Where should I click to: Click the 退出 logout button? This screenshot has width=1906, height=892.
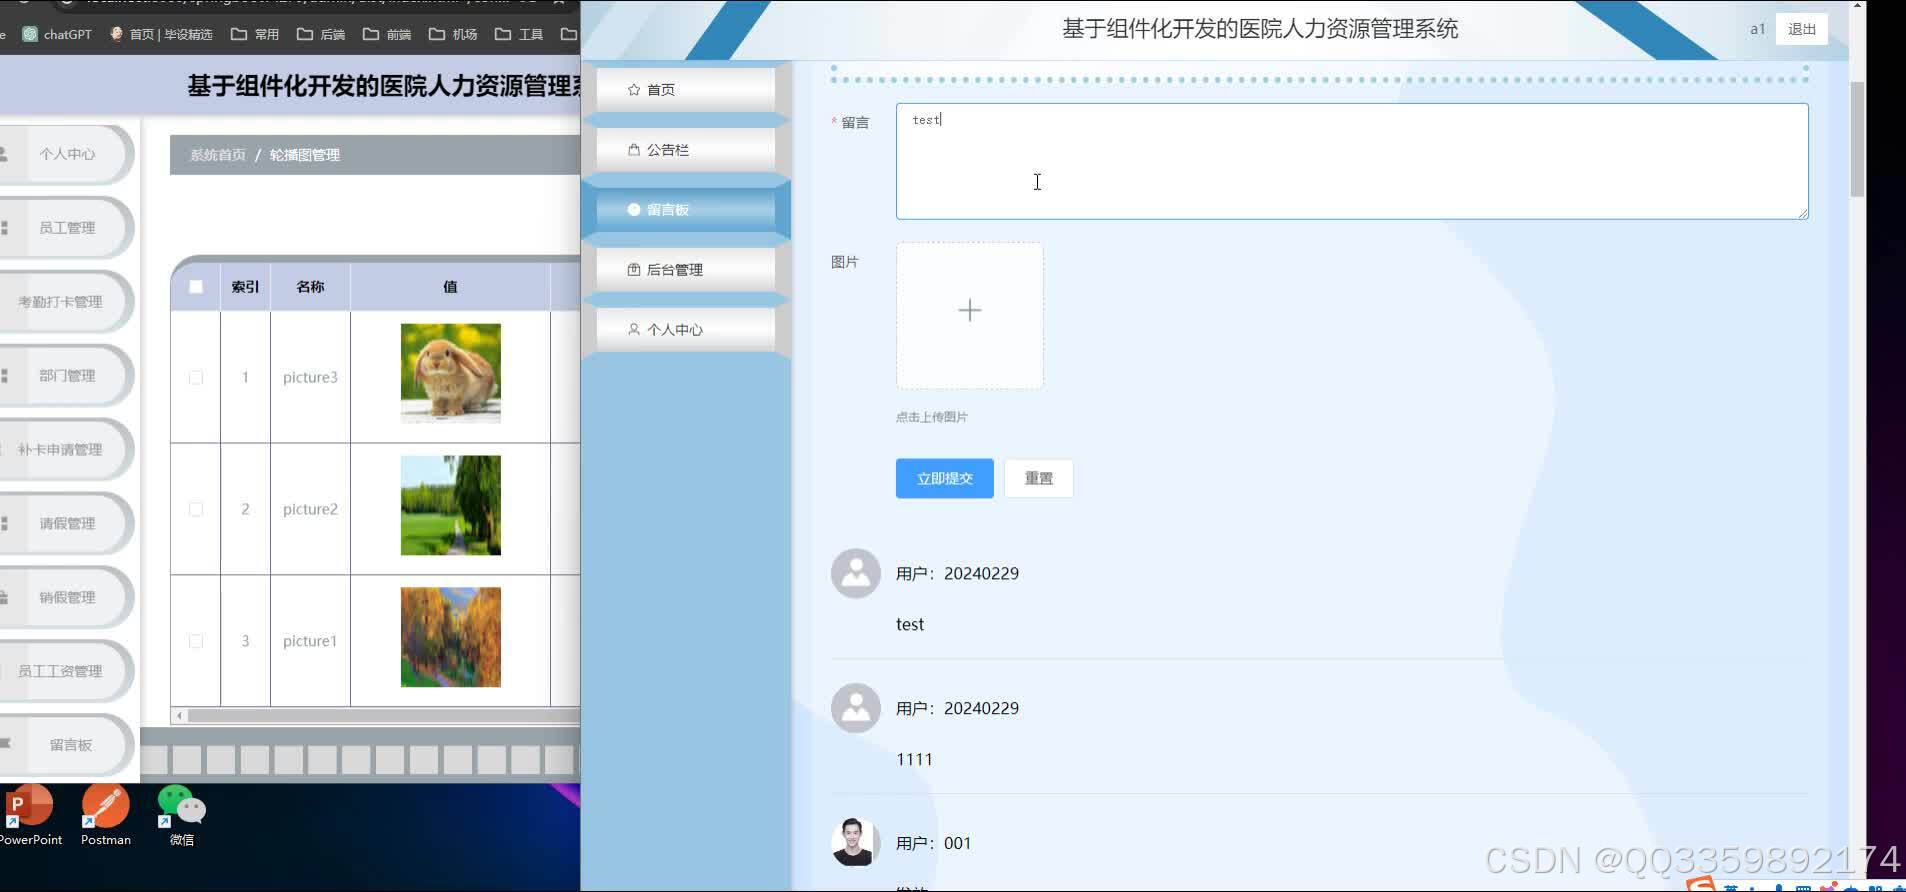click(1802, 29)
